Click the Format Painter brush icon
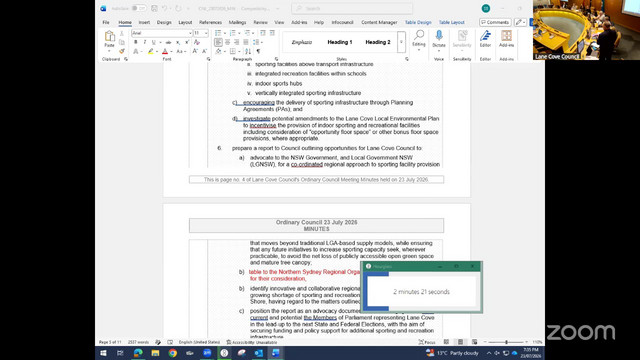Image resolution: width=640 pixels, height=360 pixels. pos(122,51)
